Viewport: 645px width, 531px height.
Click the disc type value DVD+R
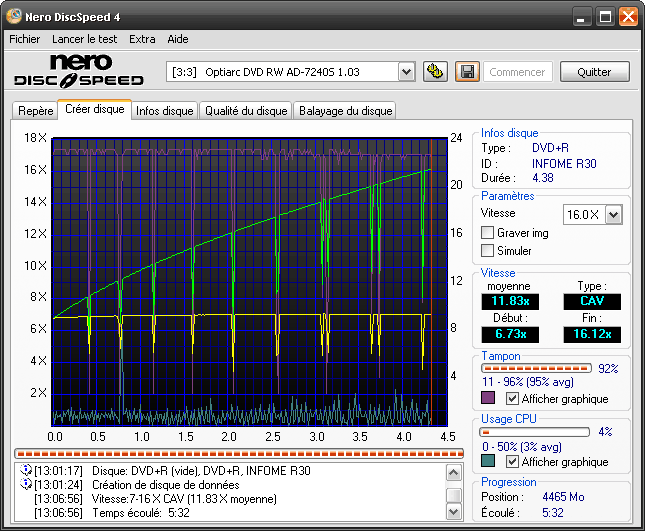click(x=550, y=148)
